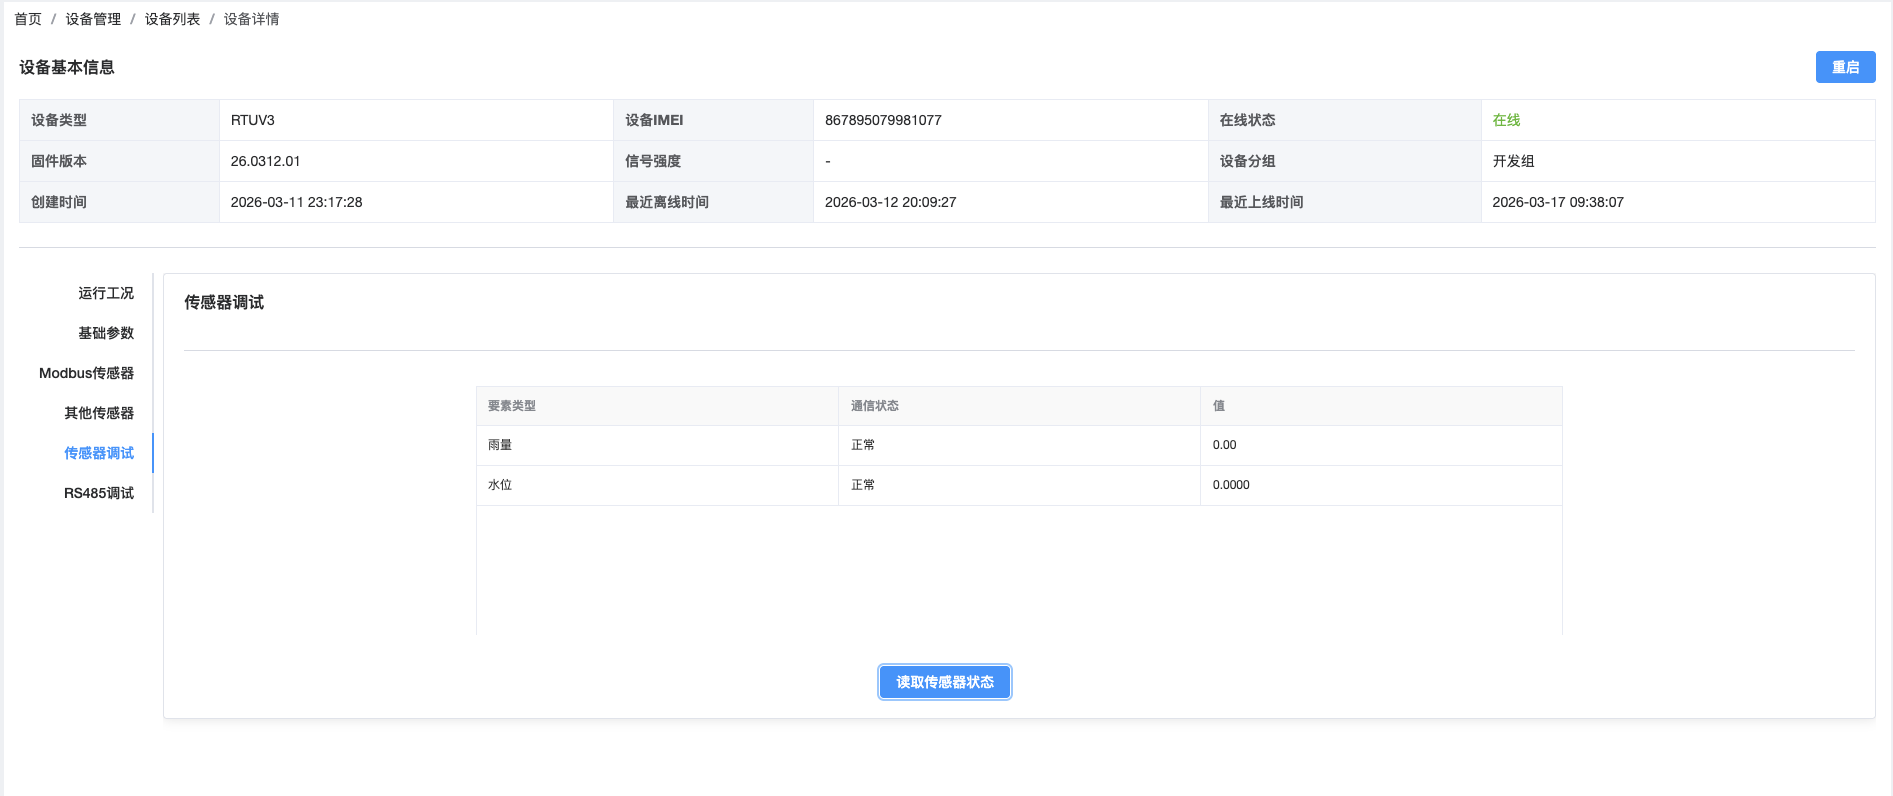Click the green 在线 status text
Screen dimensions: 1893x796
click(1506, 120)
